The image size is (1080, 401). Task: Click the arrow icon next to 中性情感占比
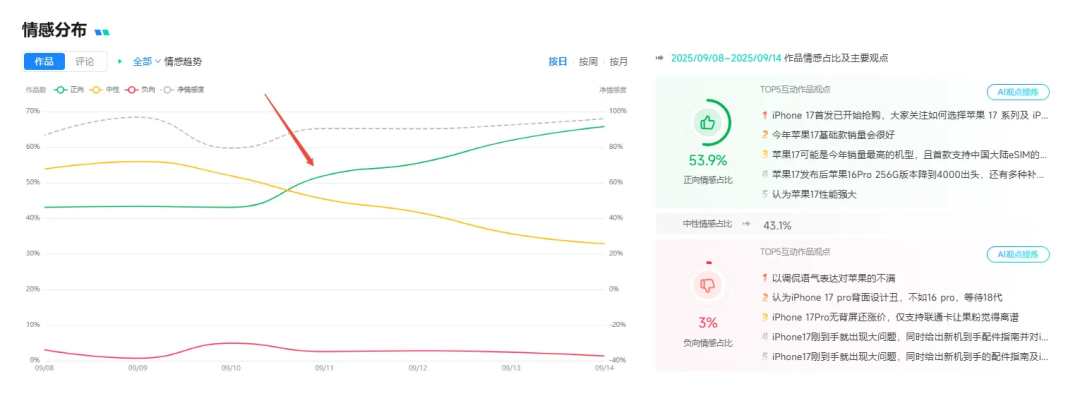[x=746, y=224]
